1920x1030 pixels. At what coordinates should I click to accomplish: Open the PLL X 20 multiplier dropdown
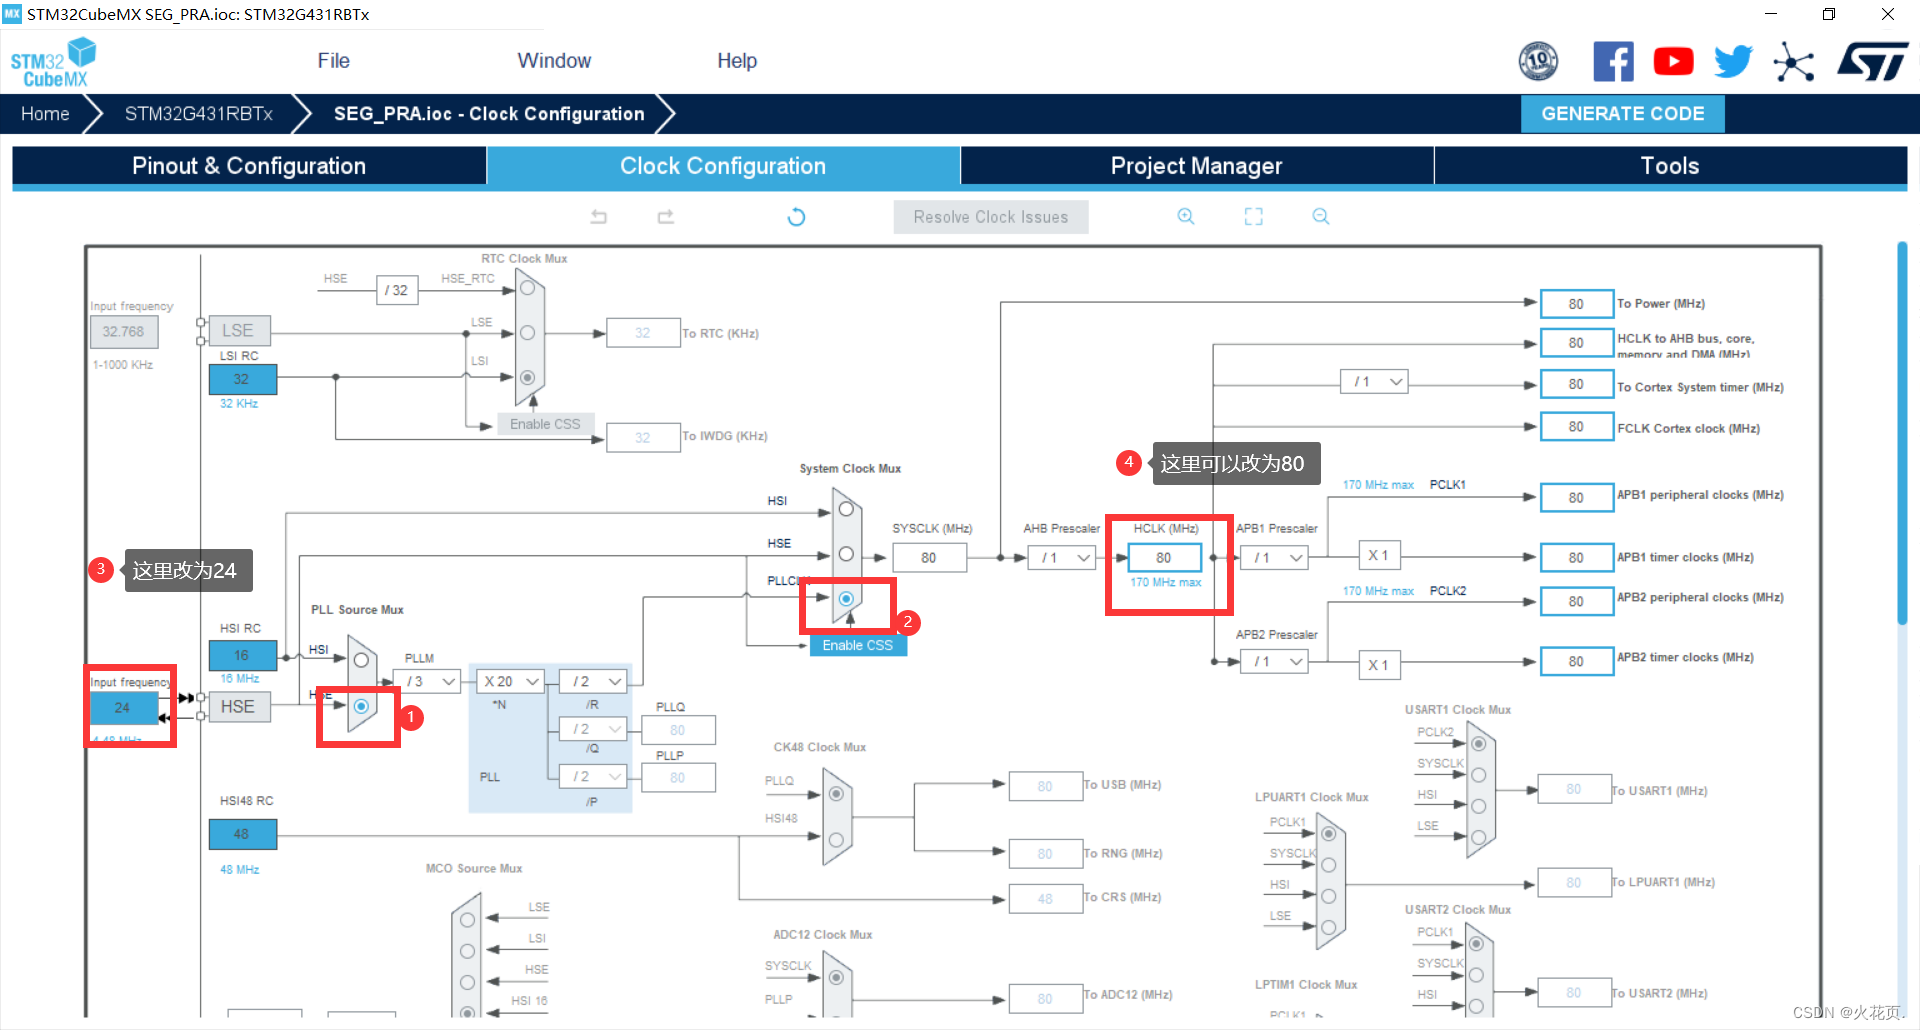(x=510, y=681)
